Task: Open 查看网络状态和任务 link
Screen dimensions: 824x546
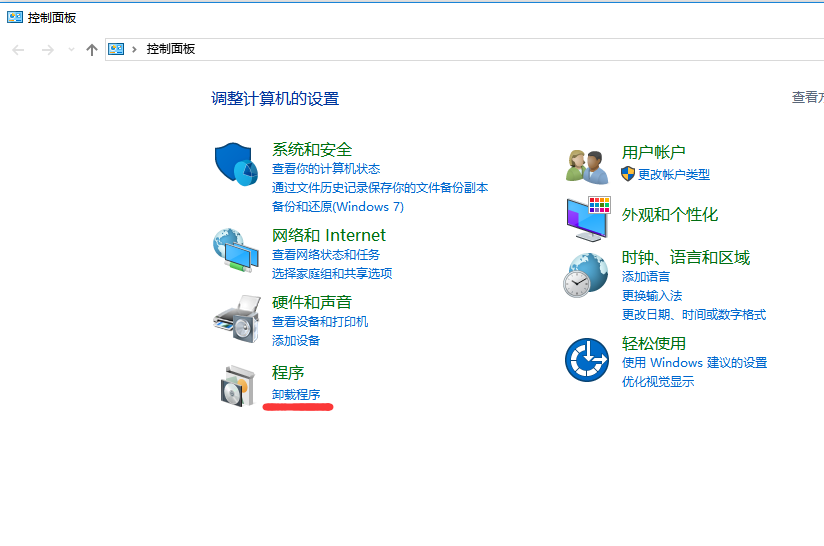Action: [326, 255]
